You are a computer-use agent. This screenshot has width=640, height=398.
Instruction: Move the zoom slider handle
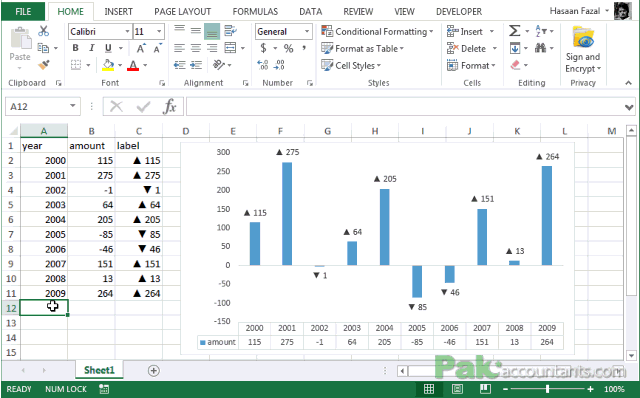pos(547,389)
